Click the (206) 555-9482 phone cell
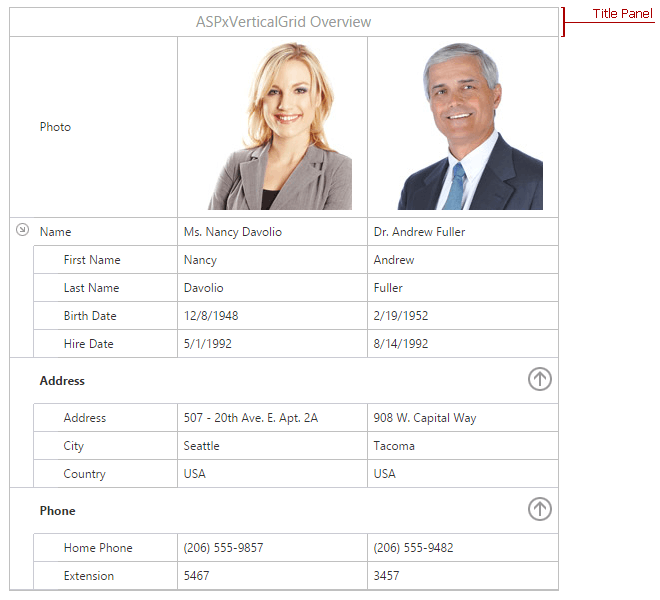This screenshot has height=600, width=660. click(463, 547)
